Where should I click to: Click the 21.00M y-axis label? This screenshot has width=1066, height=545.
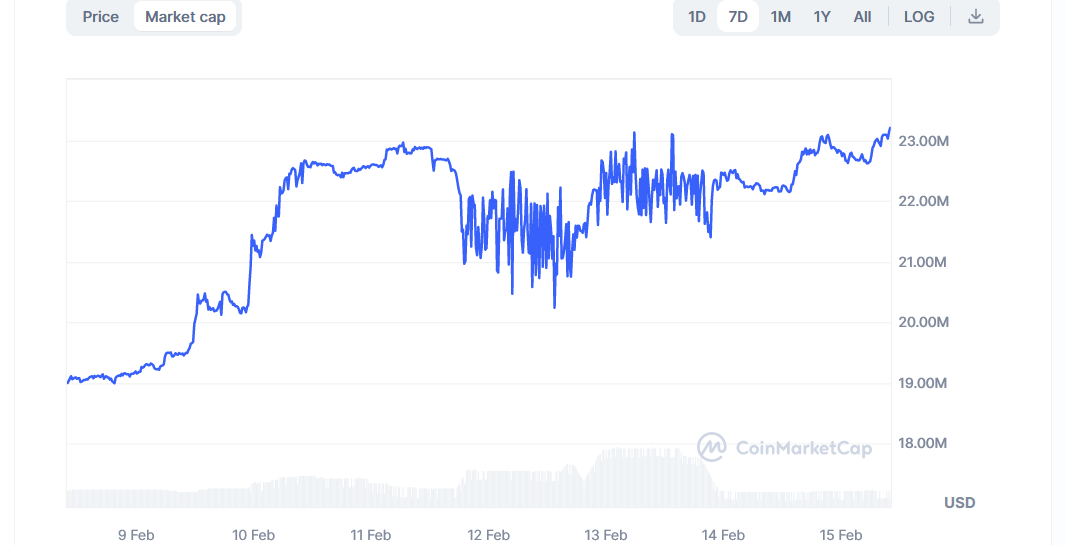923,262
